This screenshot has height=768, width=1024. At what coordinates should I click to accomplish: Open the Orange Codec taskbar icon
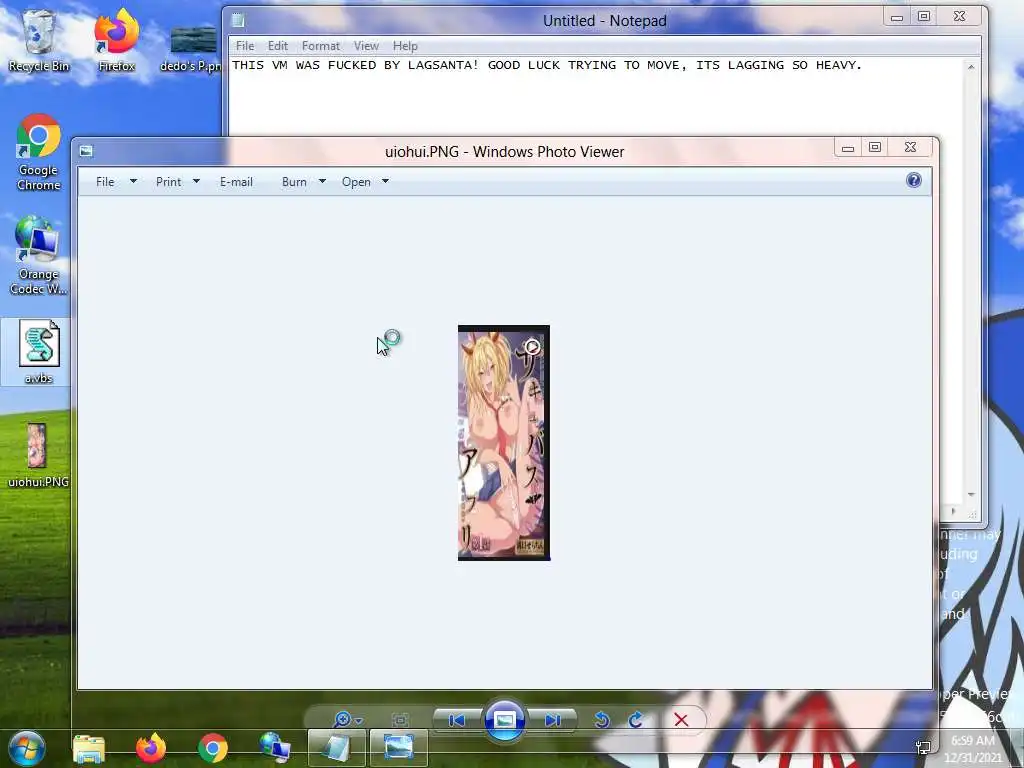click(x=274, y=748)
